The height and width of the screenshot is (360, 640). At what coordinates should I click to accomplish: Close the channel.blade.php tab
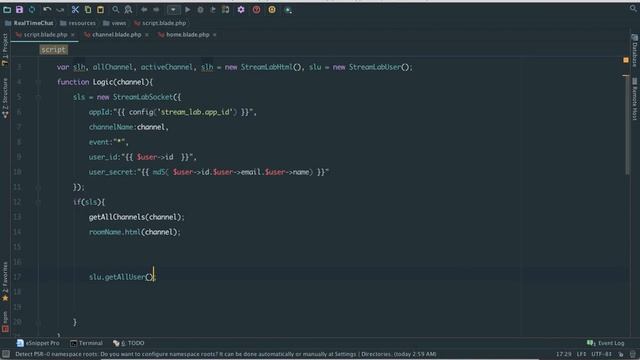pos(147,35)
